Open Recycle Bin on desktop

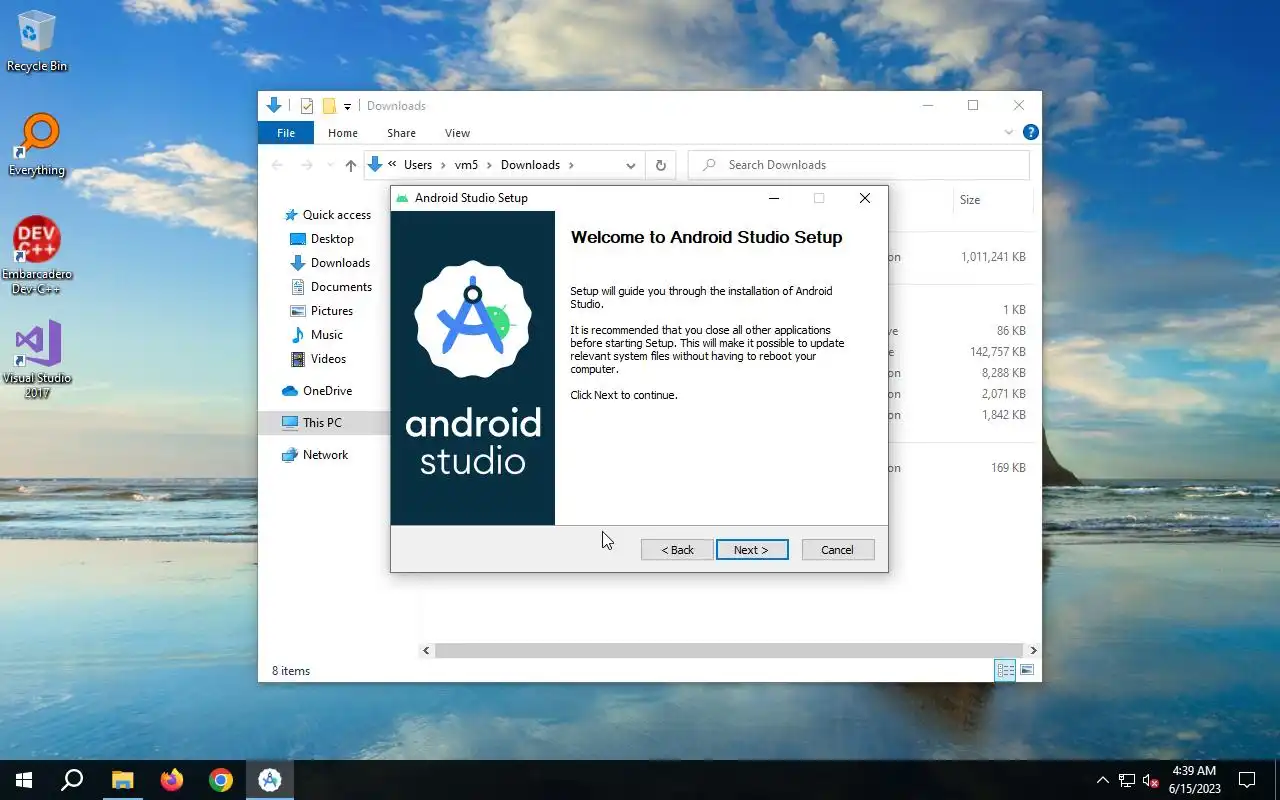coord(37,42)
